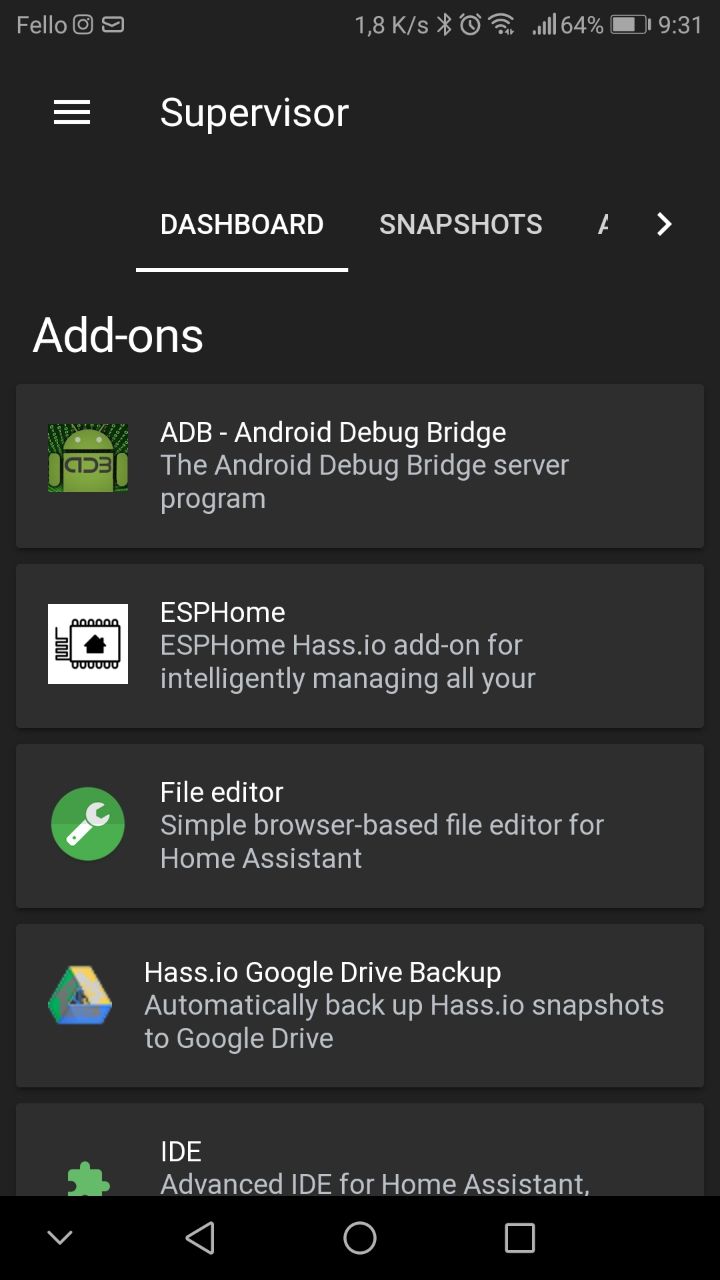Screen dimensions: 720x1280
Task: Open ADB - Android Debug Bridge add-on
Action: point(333,432)
